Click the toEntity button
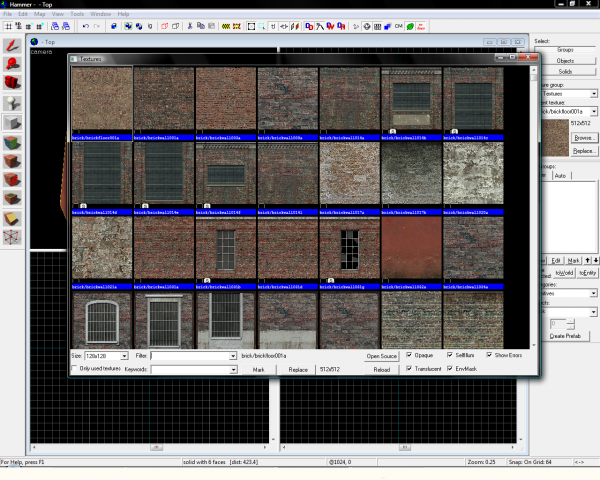Image resolution: width=600 pixels, height=480 pixels. [587, 273]
